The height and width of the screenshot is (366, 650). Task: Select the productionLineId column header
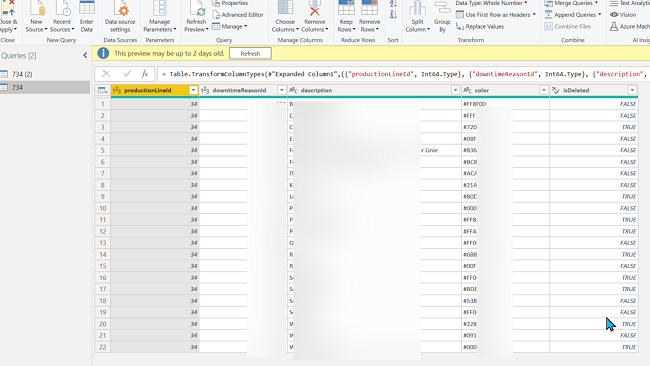tap(155, 90)
